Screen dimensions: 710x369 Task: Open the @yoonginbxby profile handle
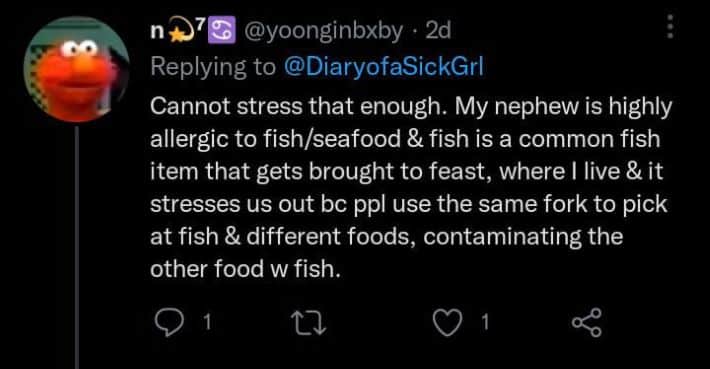[x=323, y=31]
